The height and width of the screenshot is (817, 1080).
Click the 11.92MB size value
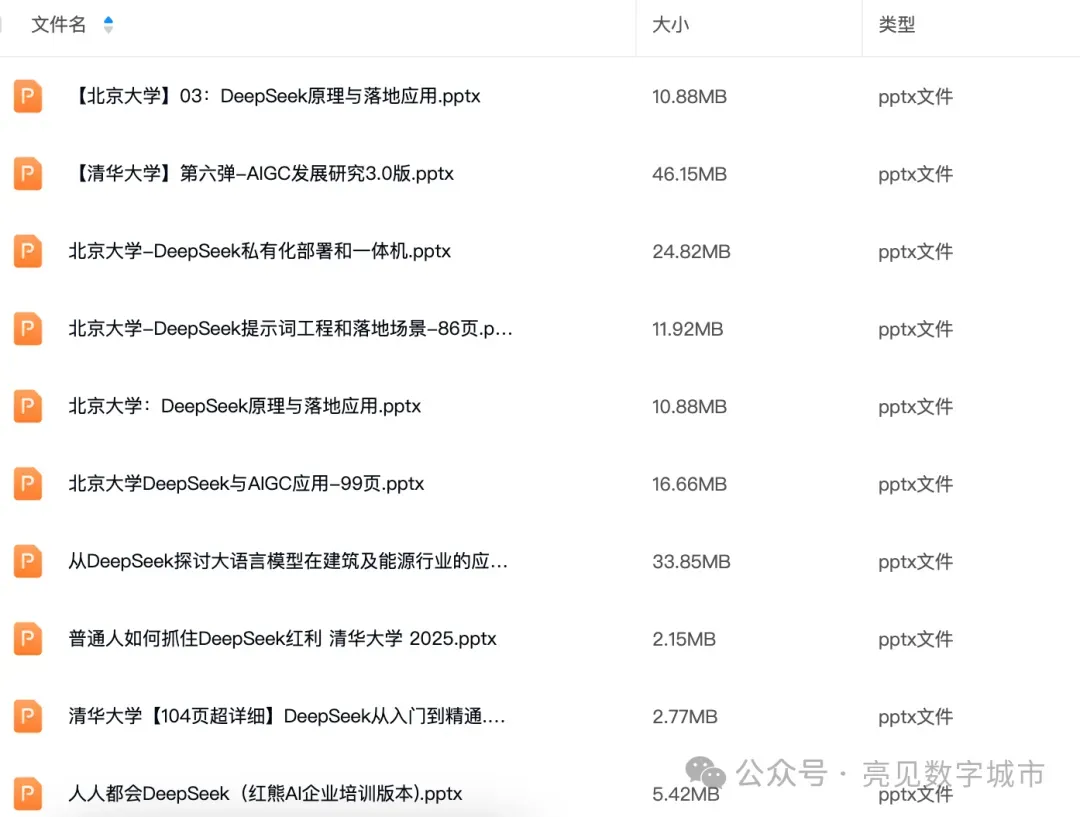[687, 329]
